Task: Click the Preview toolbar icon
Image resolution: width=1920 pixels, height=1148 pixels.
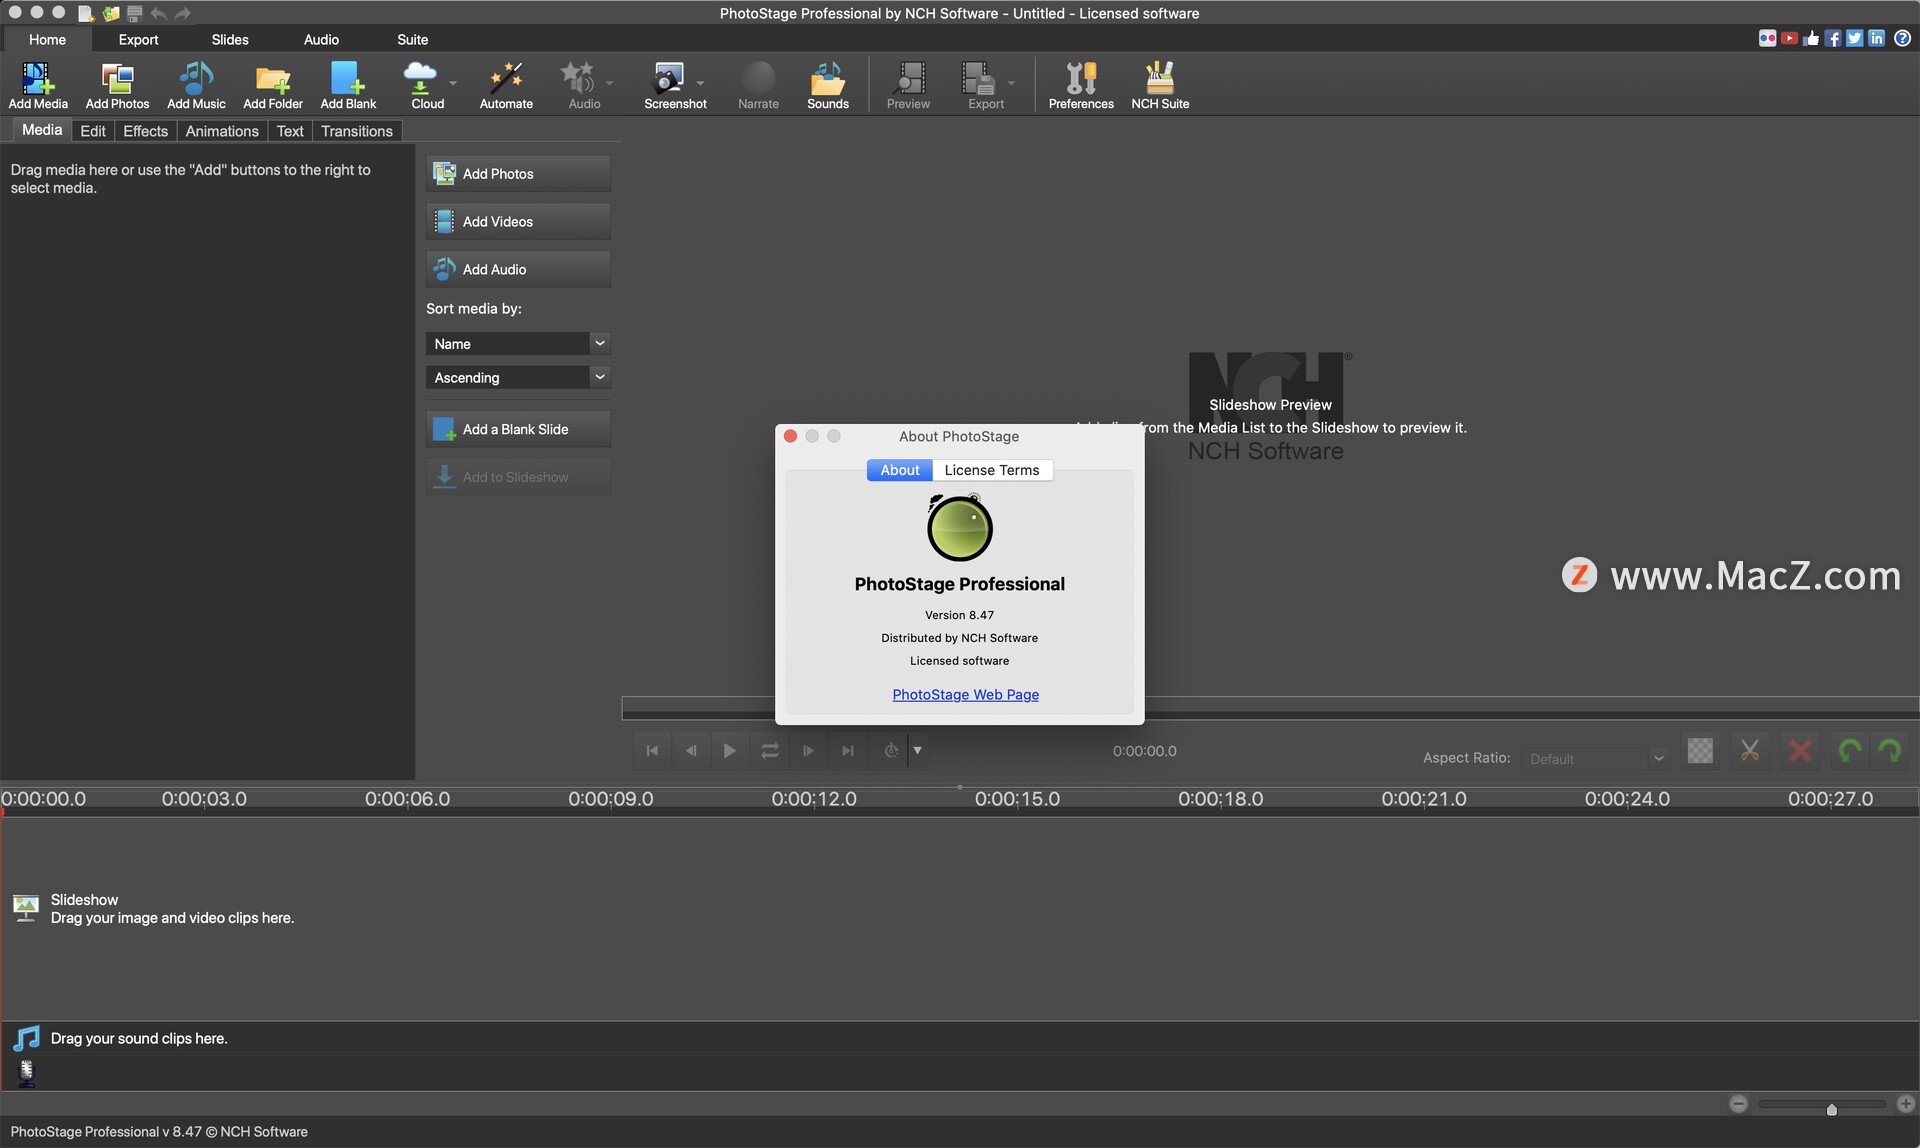Action: (908, 85)
